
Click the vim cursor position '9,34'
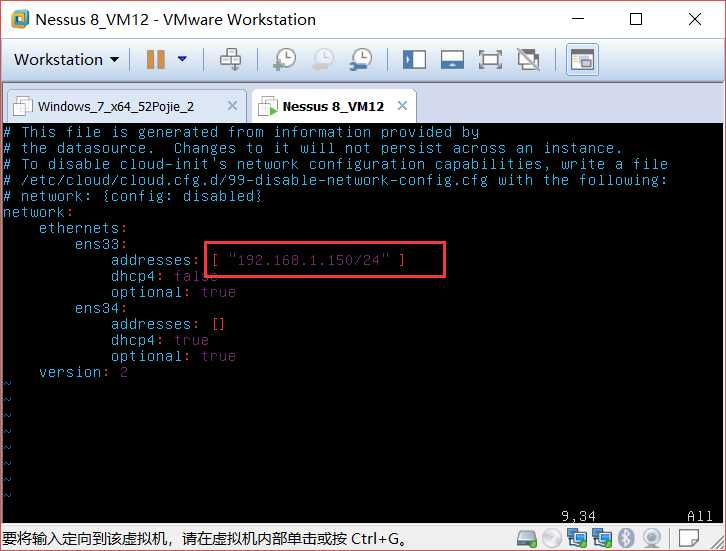pyautogui.click(x=578, y=516)
